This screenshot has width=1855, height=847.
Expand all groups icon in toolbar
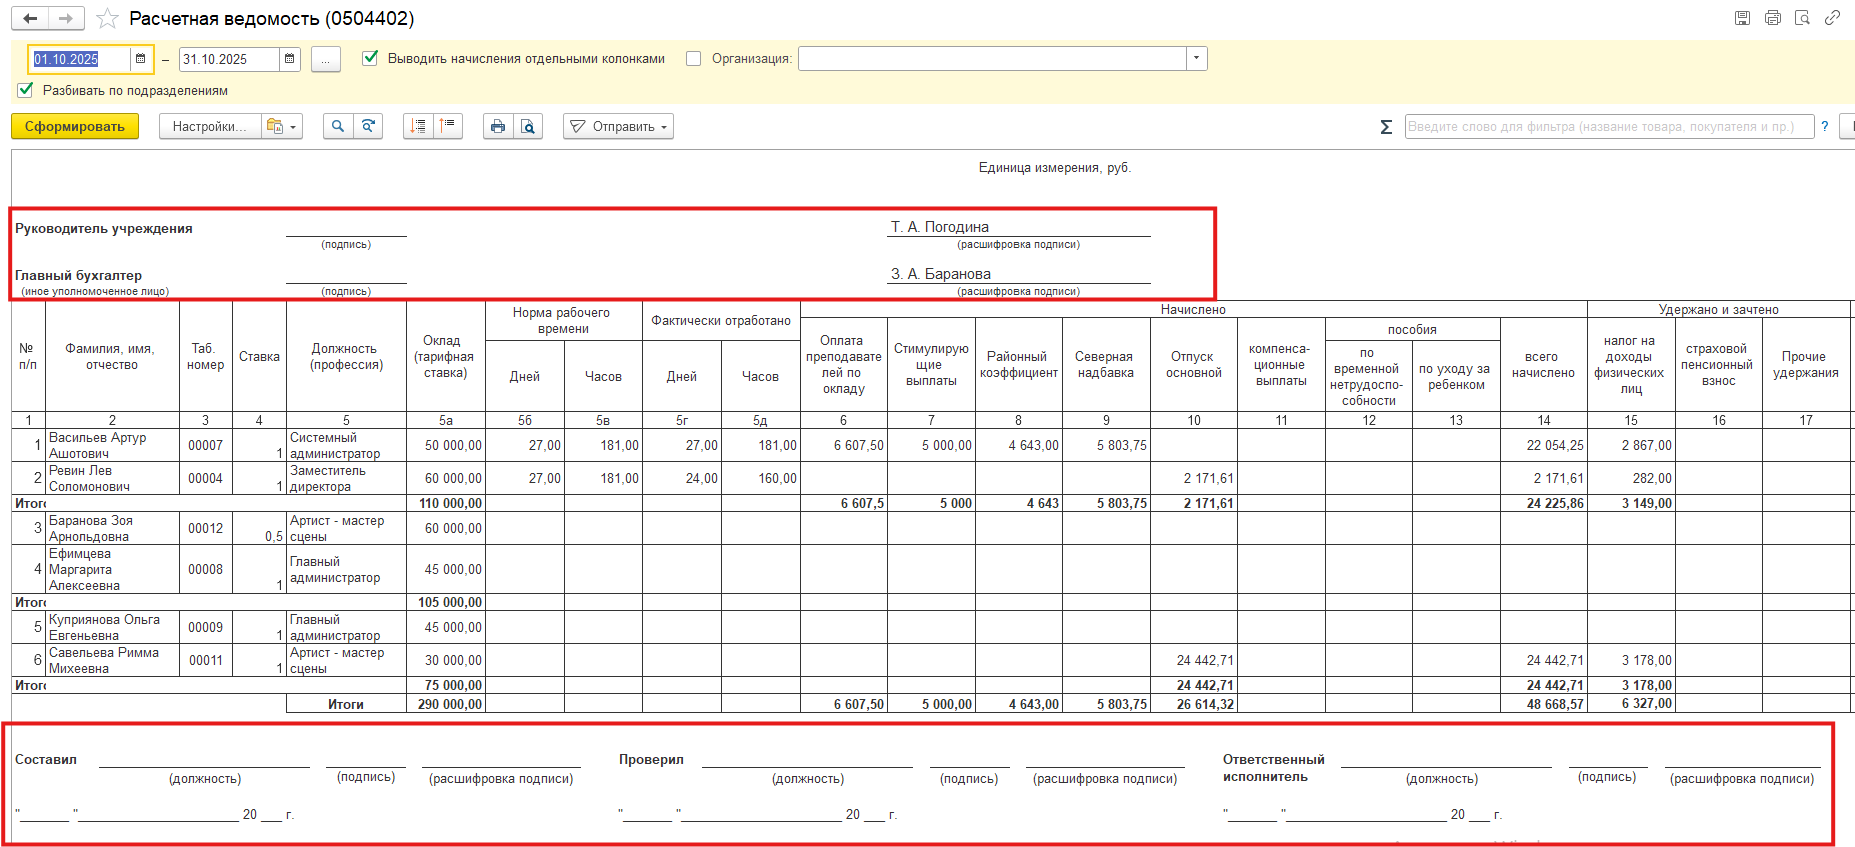point(418,126)
